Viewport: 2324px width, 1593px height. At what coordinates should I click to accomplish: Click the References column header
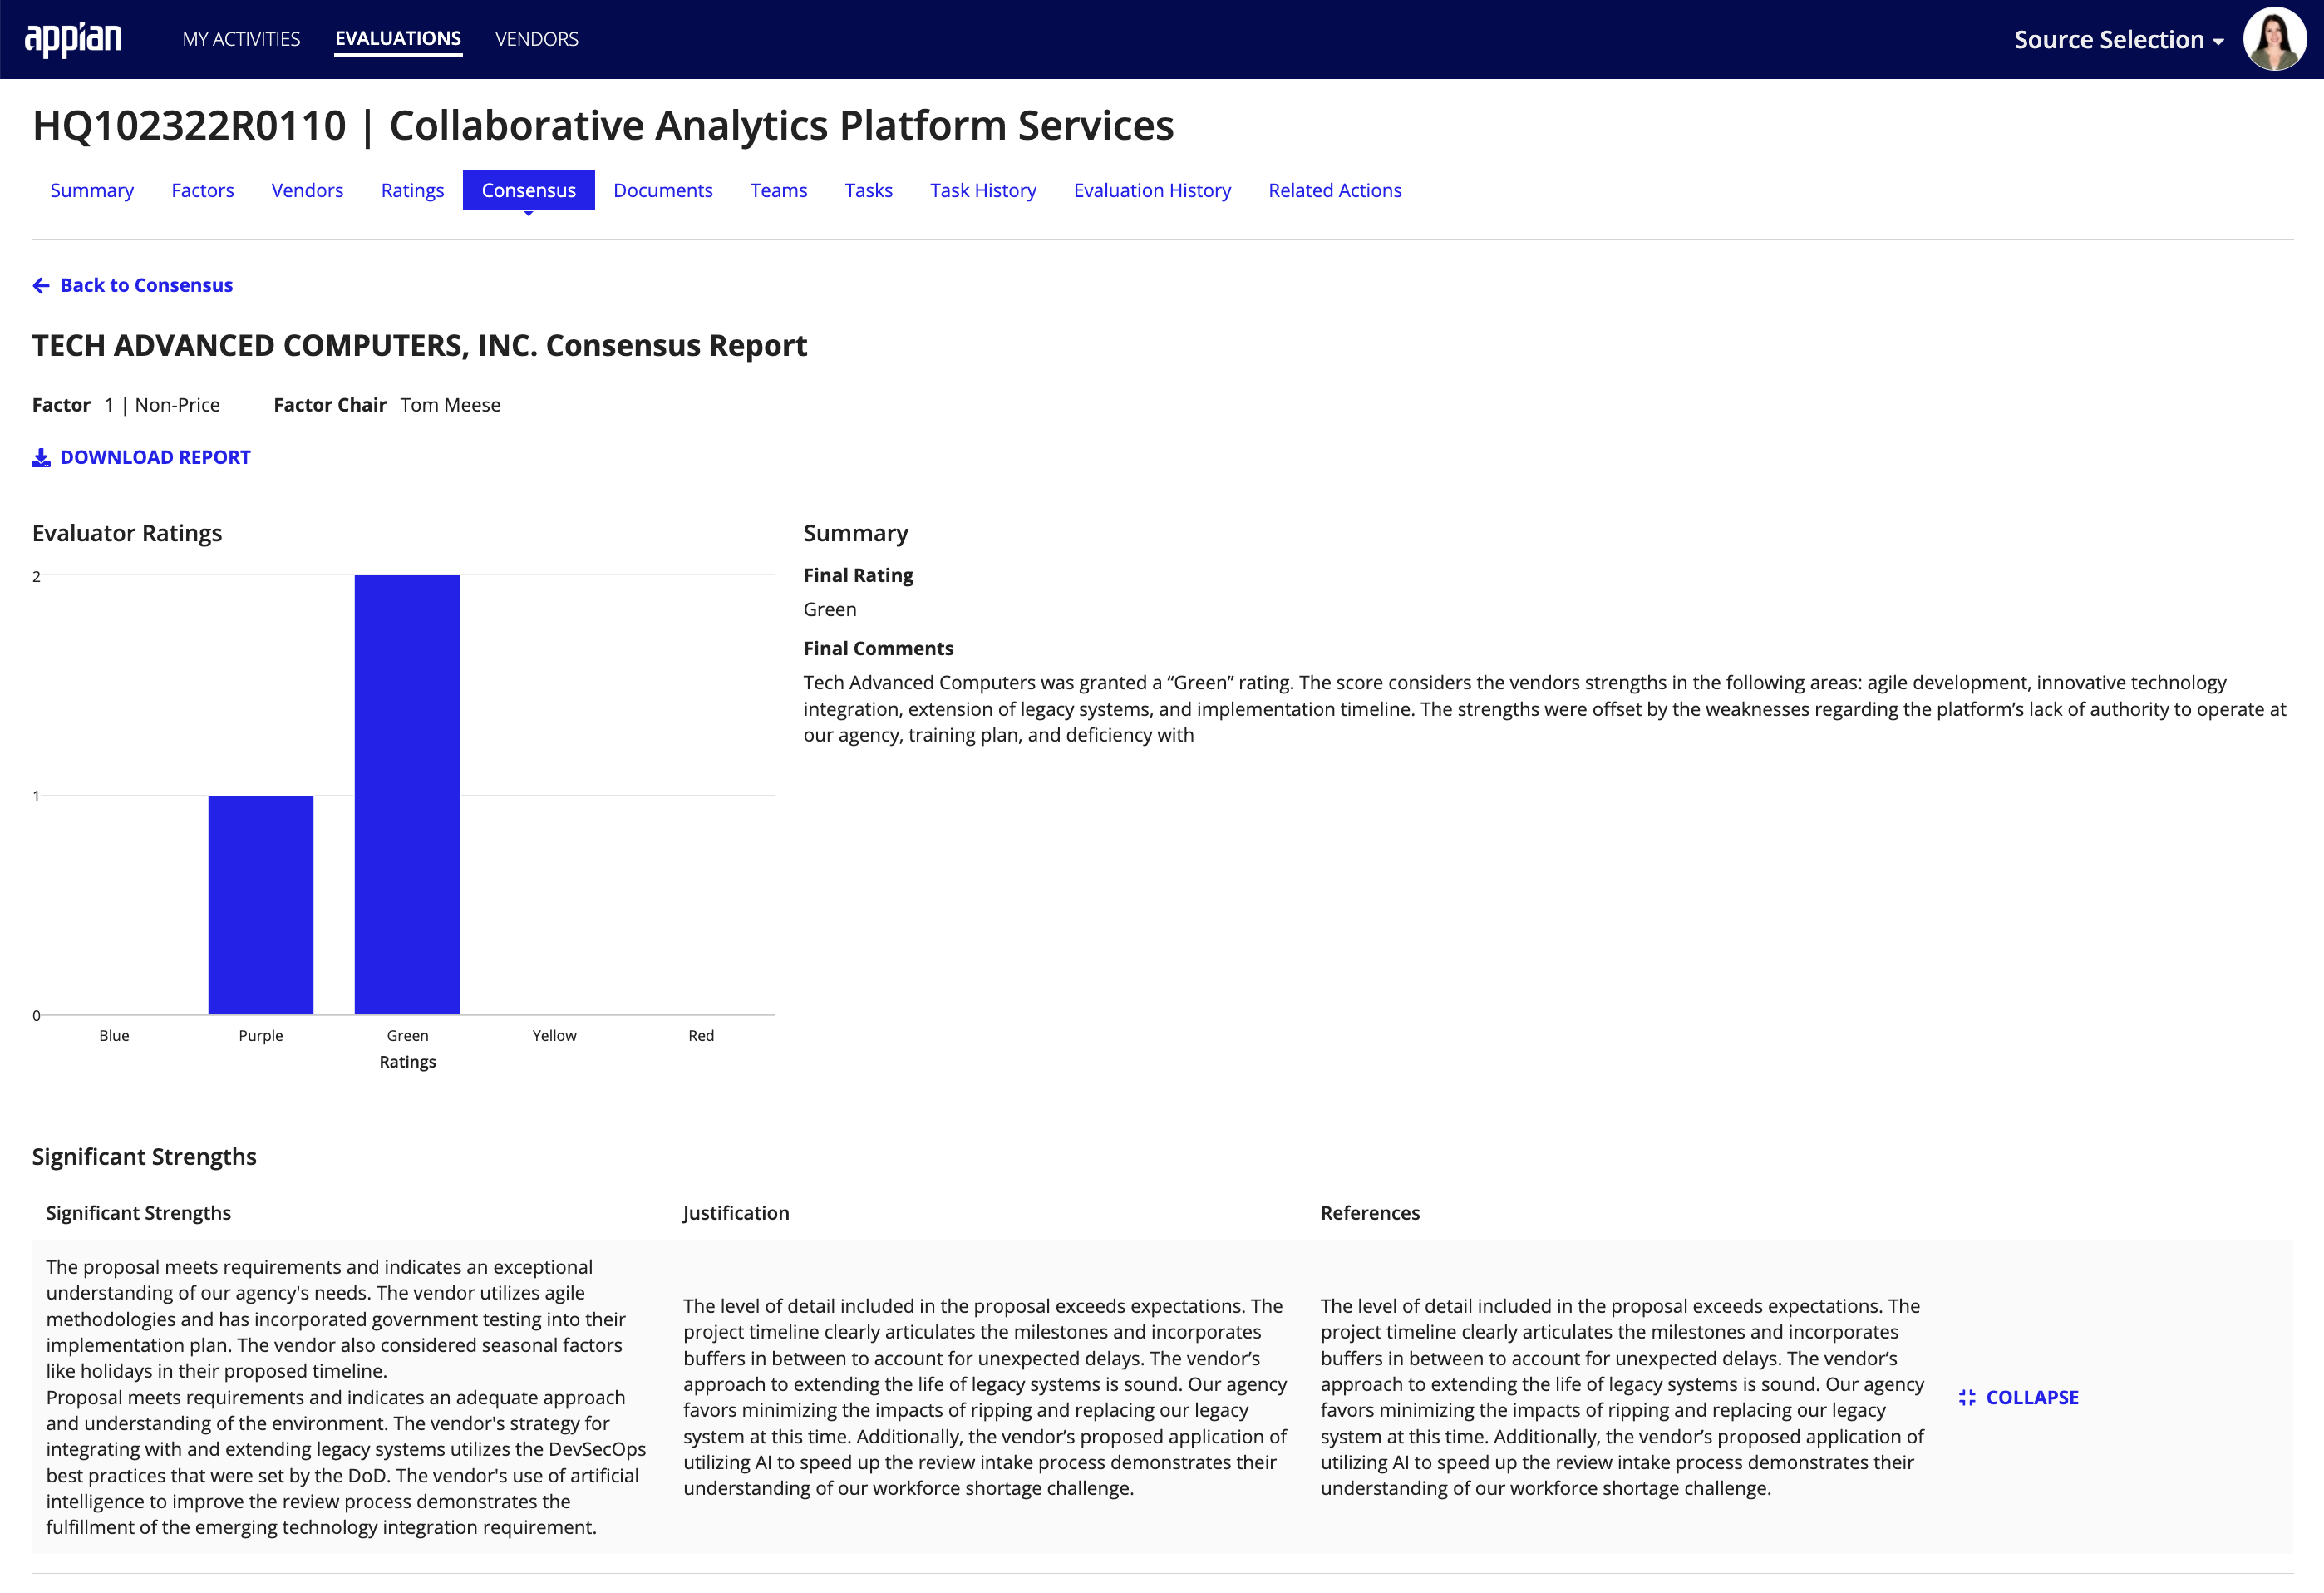click(x=1370, y=1213)
